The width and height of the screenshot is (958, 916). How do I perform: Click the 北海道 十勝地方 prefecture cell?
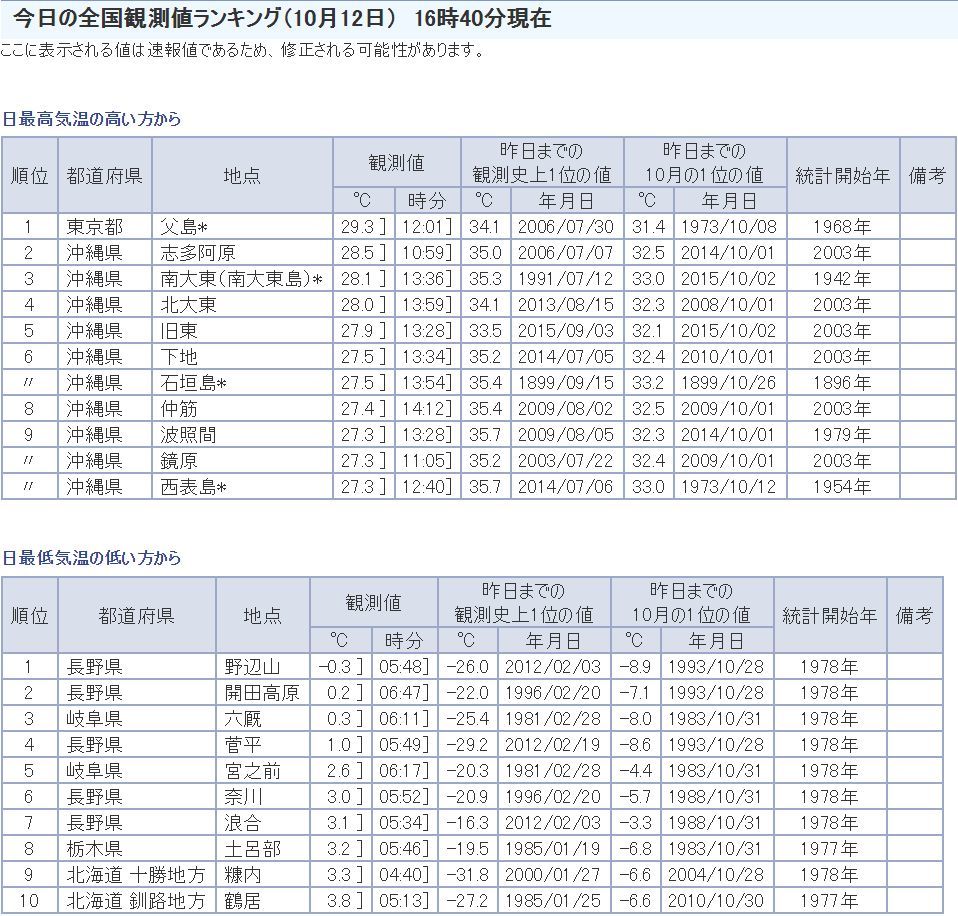point(136,875)
